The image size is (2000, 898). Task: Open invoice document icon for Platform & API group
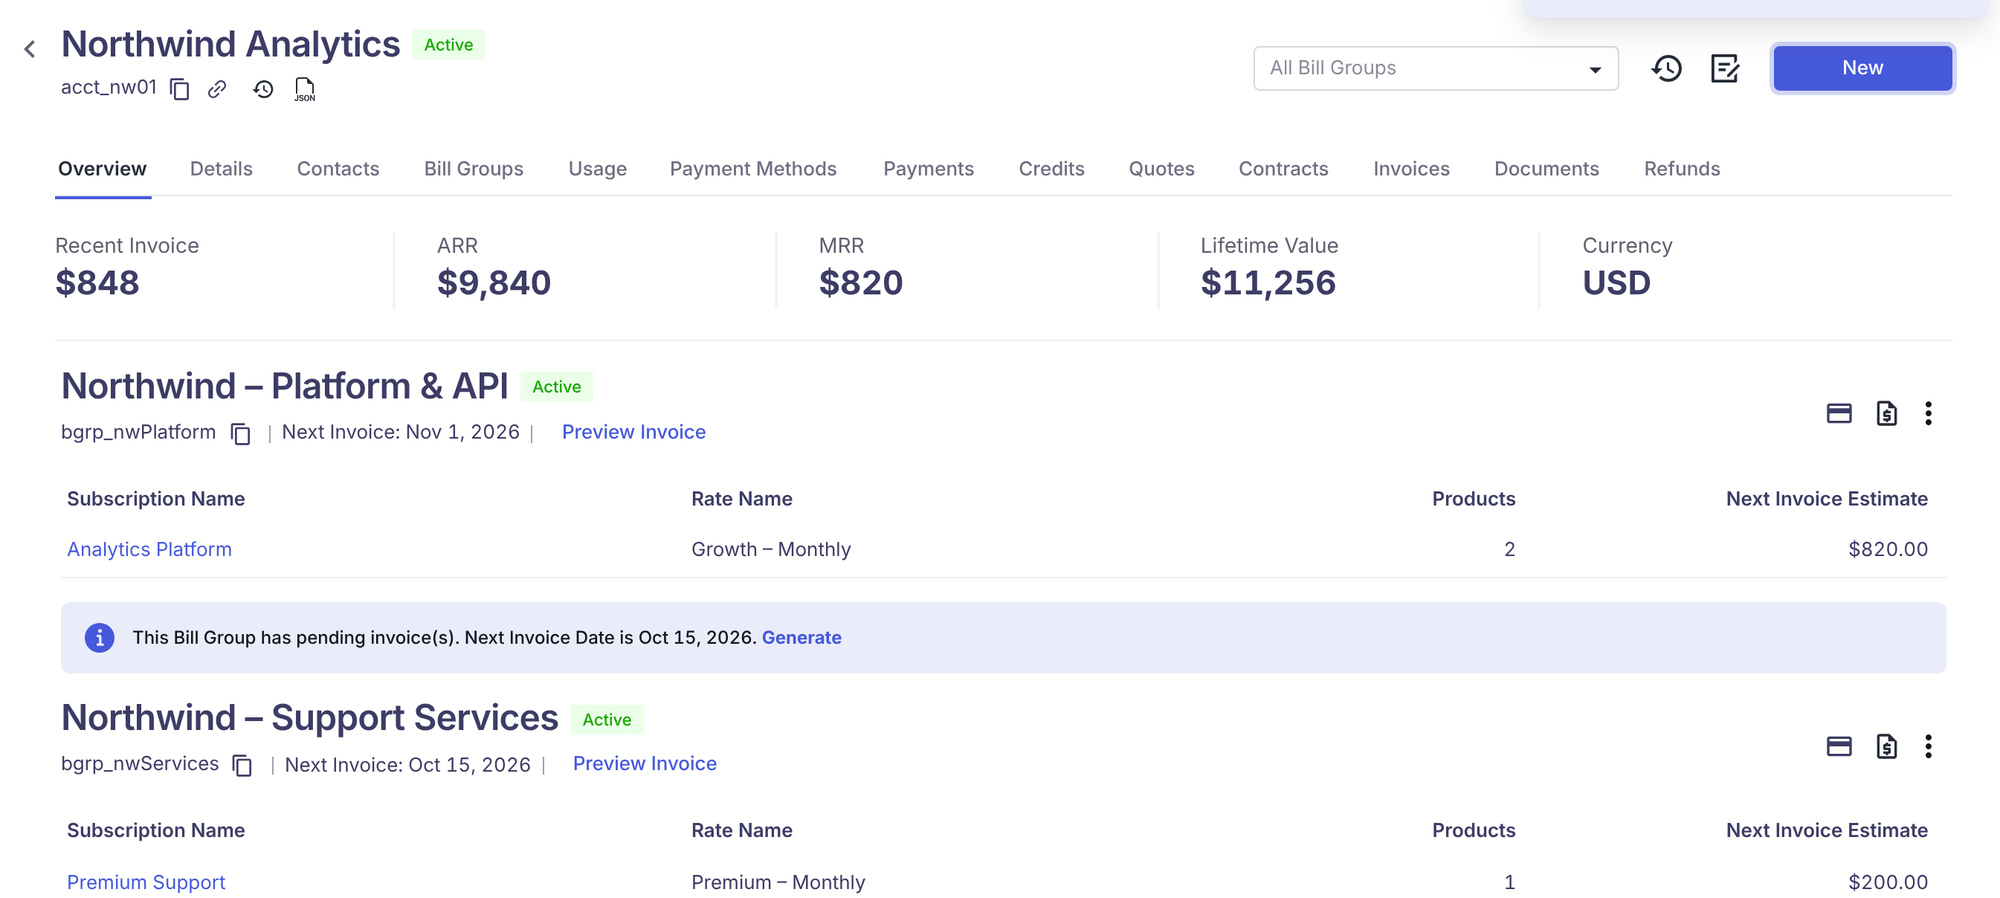pyautogui.click(x=1887, y=413)
